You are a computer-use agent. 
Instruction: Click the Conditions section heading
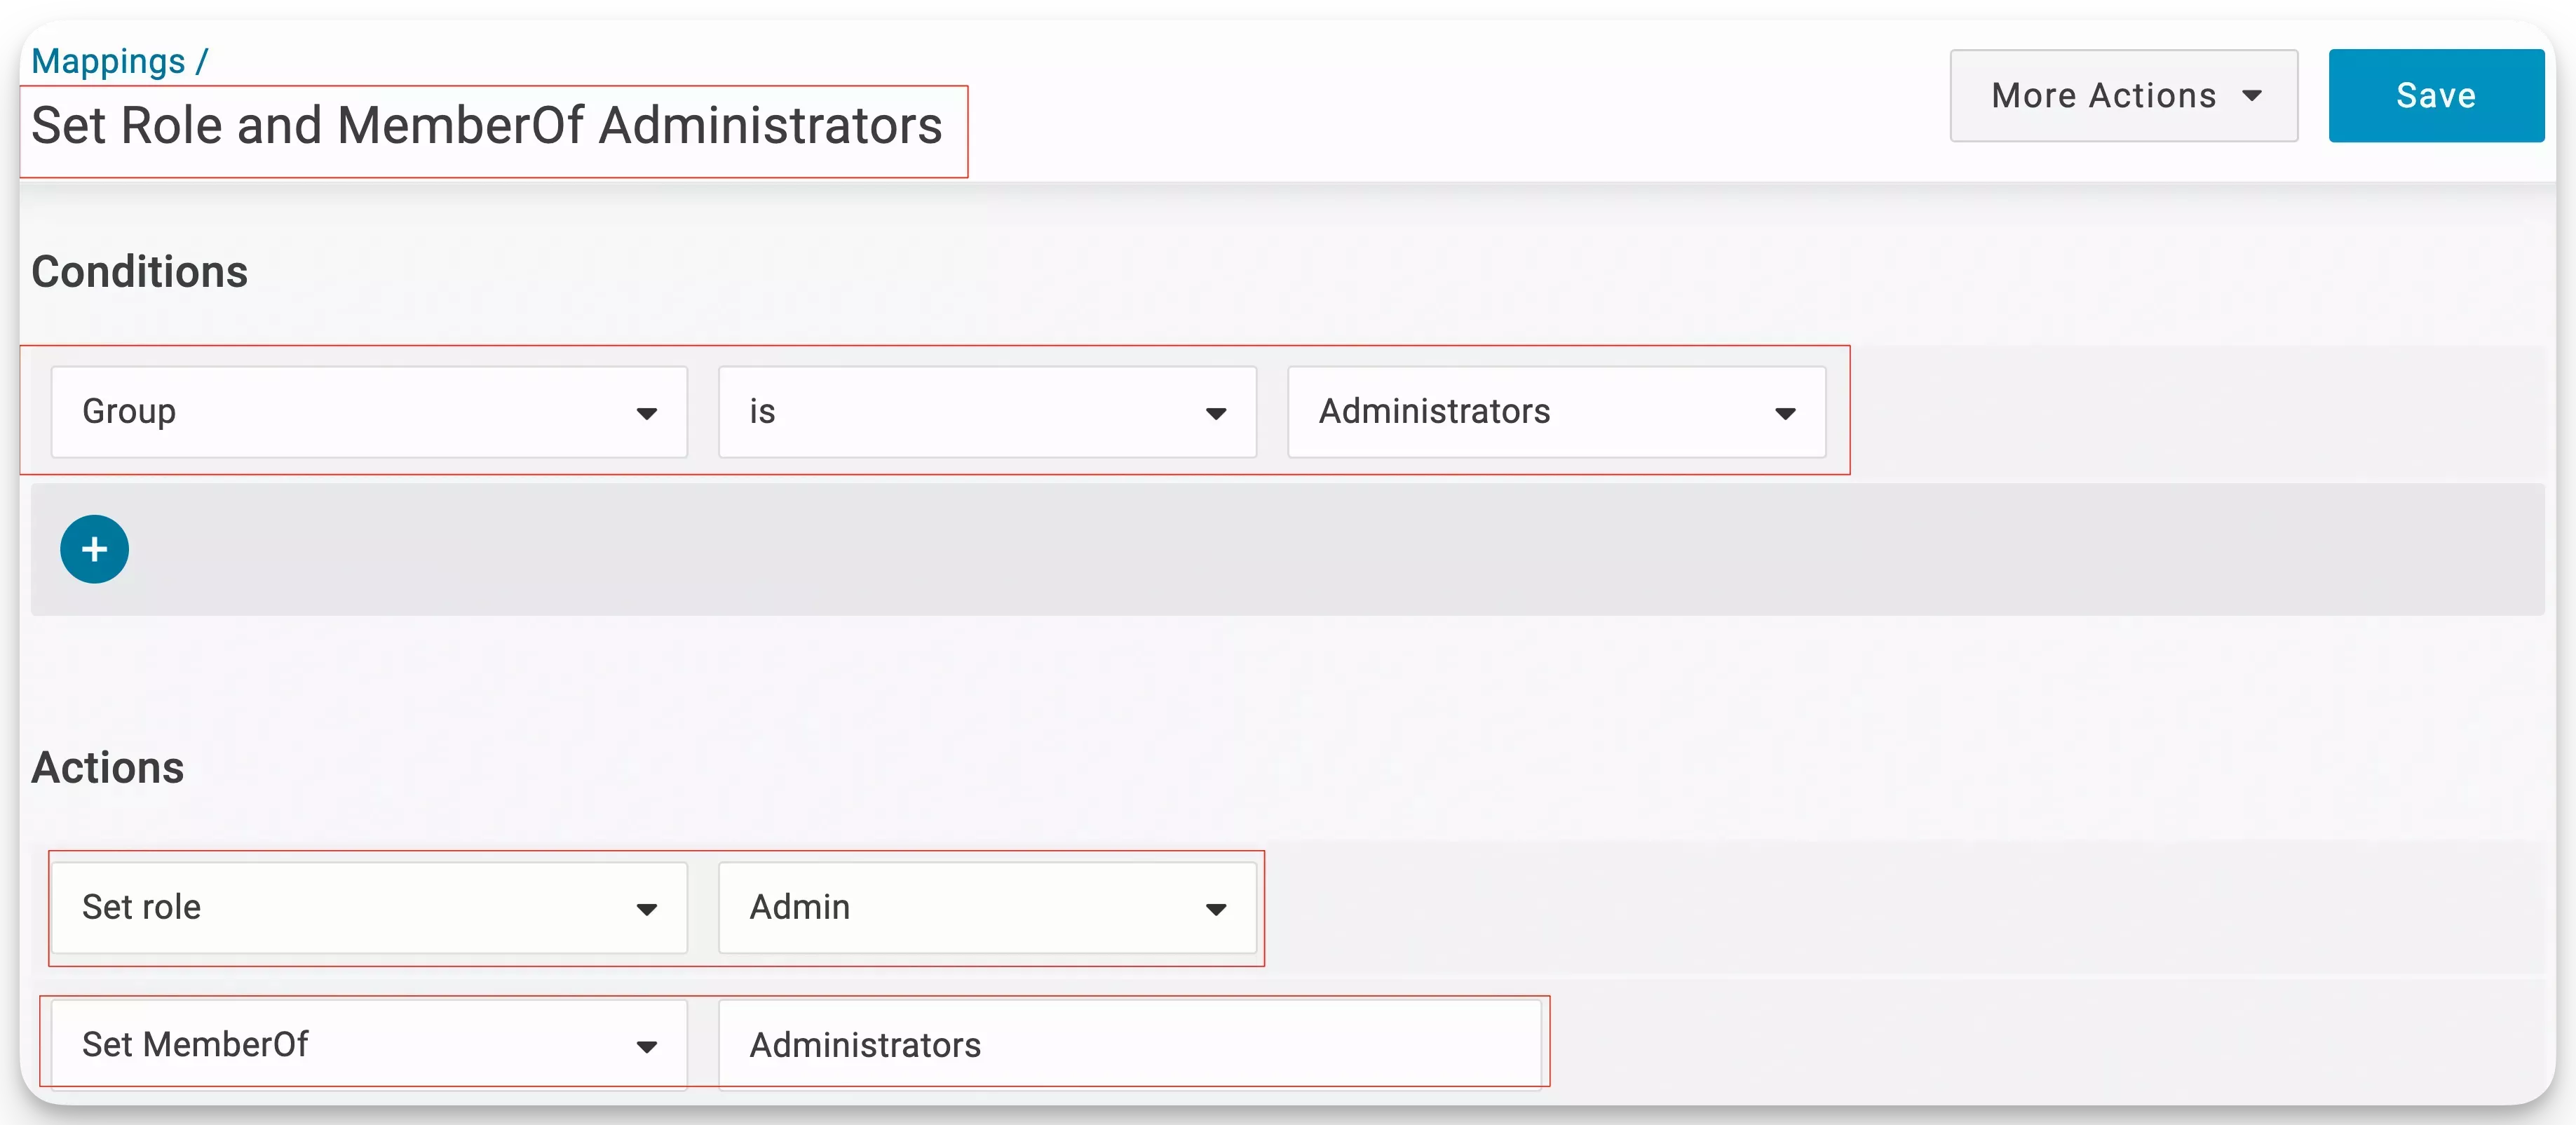139,272
